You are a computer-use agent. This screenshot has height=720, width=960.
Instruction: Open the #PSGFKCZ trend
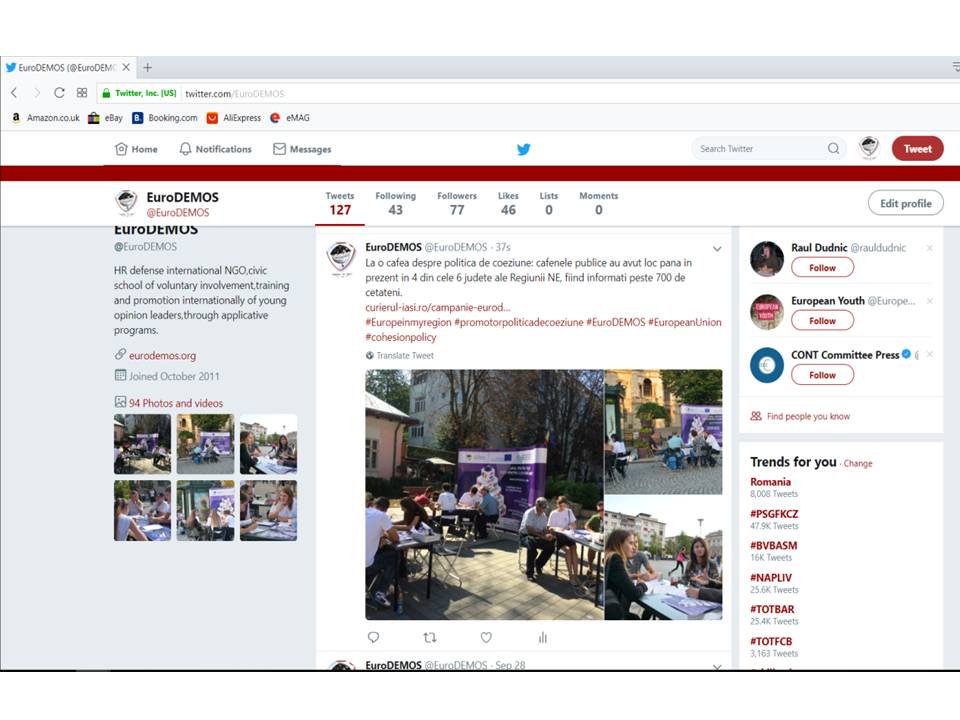[x=774, y=514]
